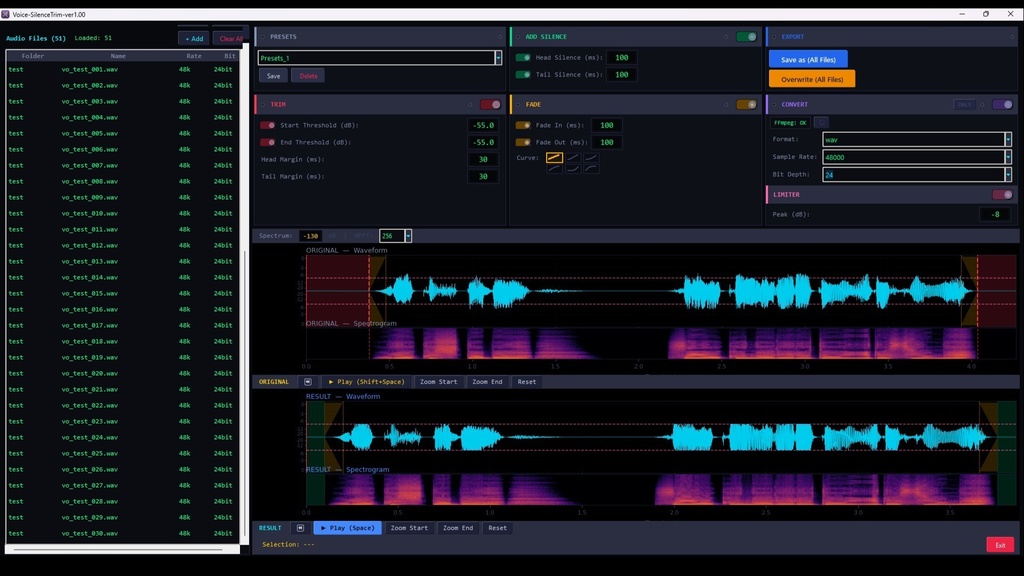This screenshot has height=576, width=1024.
Task: Click Zoom Start in the RESULT bar
Action: (x=409, y=528)
